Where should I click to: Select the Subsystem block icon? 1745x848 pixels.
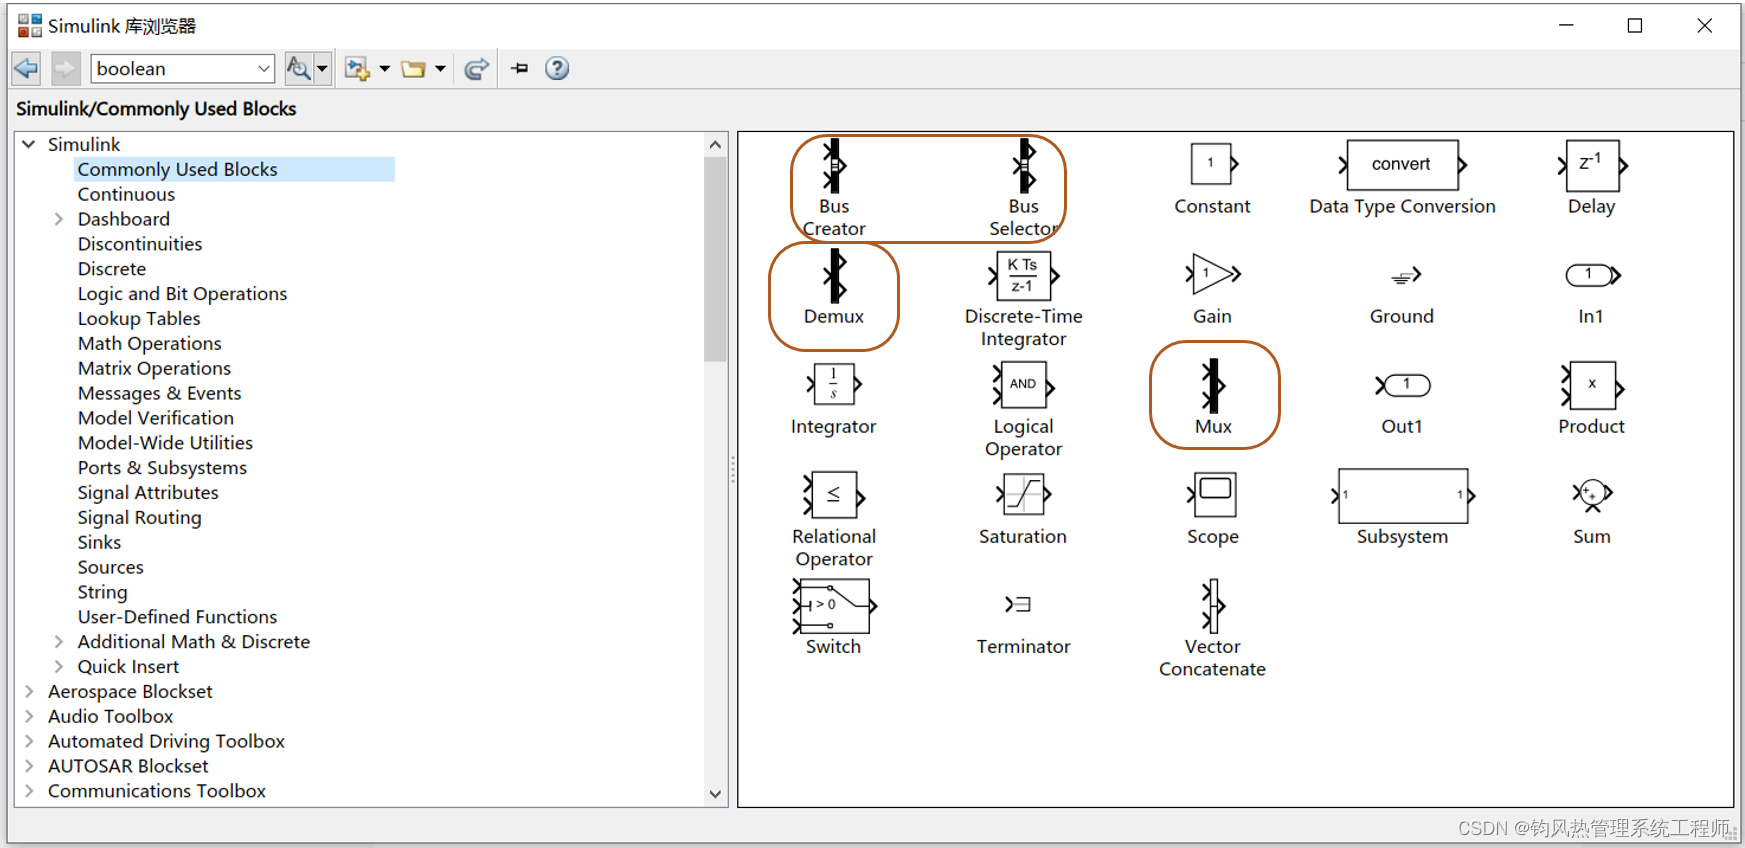1403,496
